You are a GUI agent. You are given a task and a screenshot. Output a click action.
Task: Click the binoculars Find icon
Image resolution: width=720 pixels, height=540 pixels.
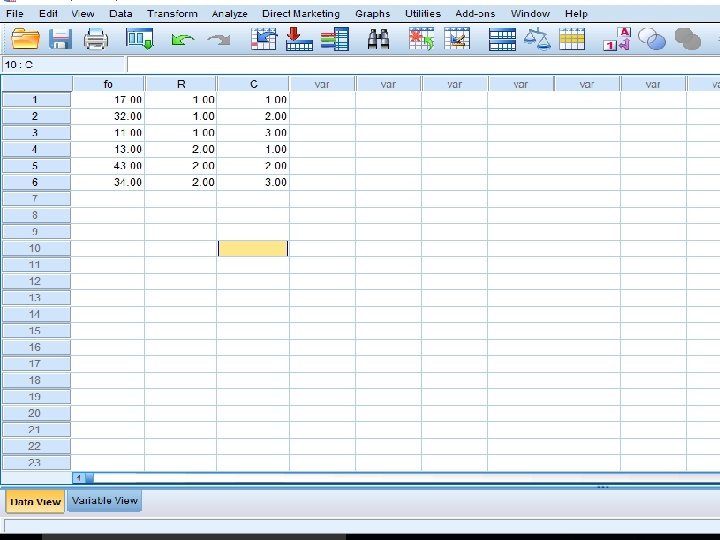point(379,39)
